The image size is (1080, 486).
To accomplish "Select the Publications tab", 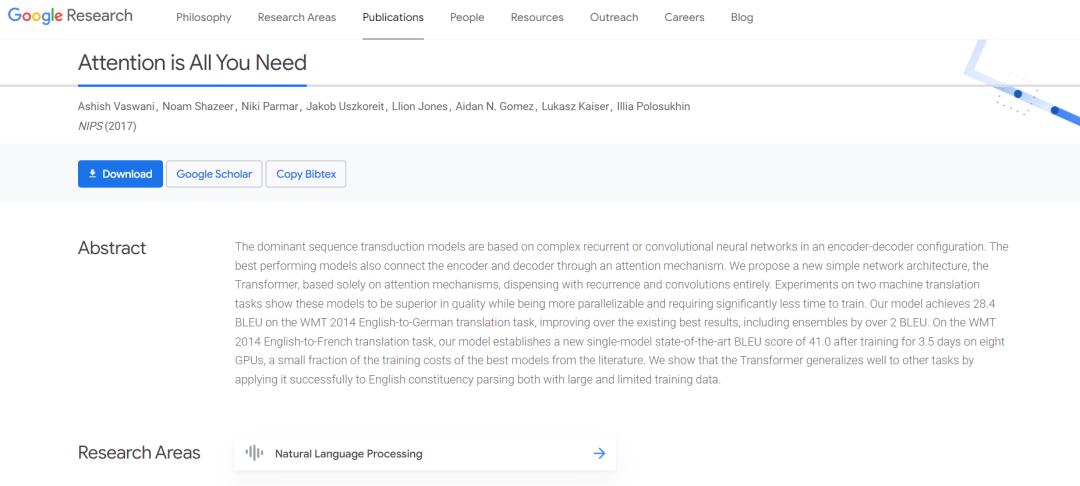I will [x=393, y=17].
